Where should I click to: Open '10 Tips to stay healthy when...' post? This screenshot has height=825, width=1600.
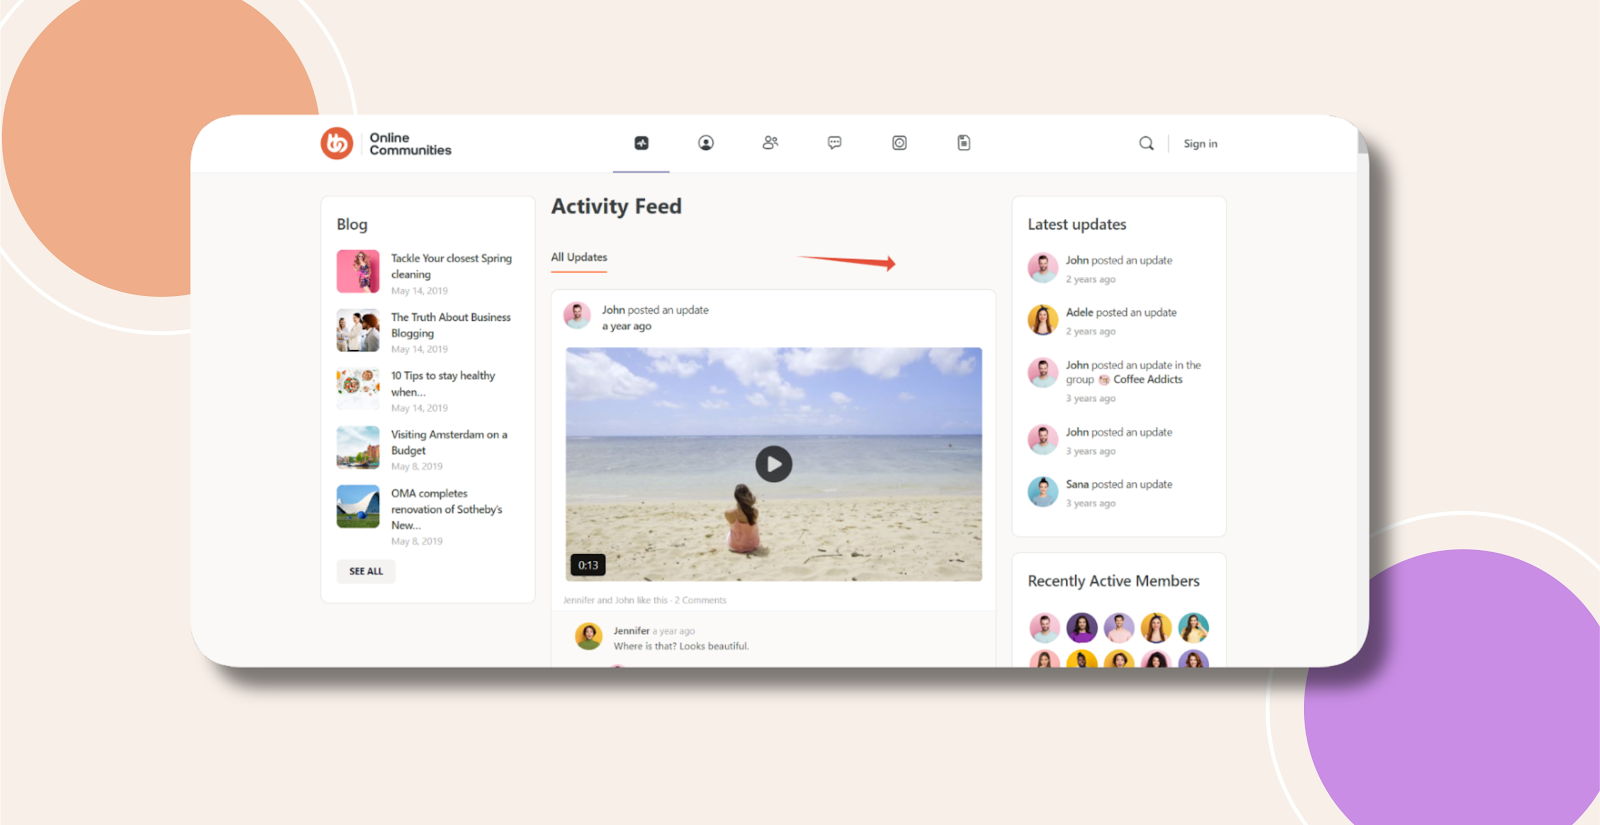coord(443,384)
